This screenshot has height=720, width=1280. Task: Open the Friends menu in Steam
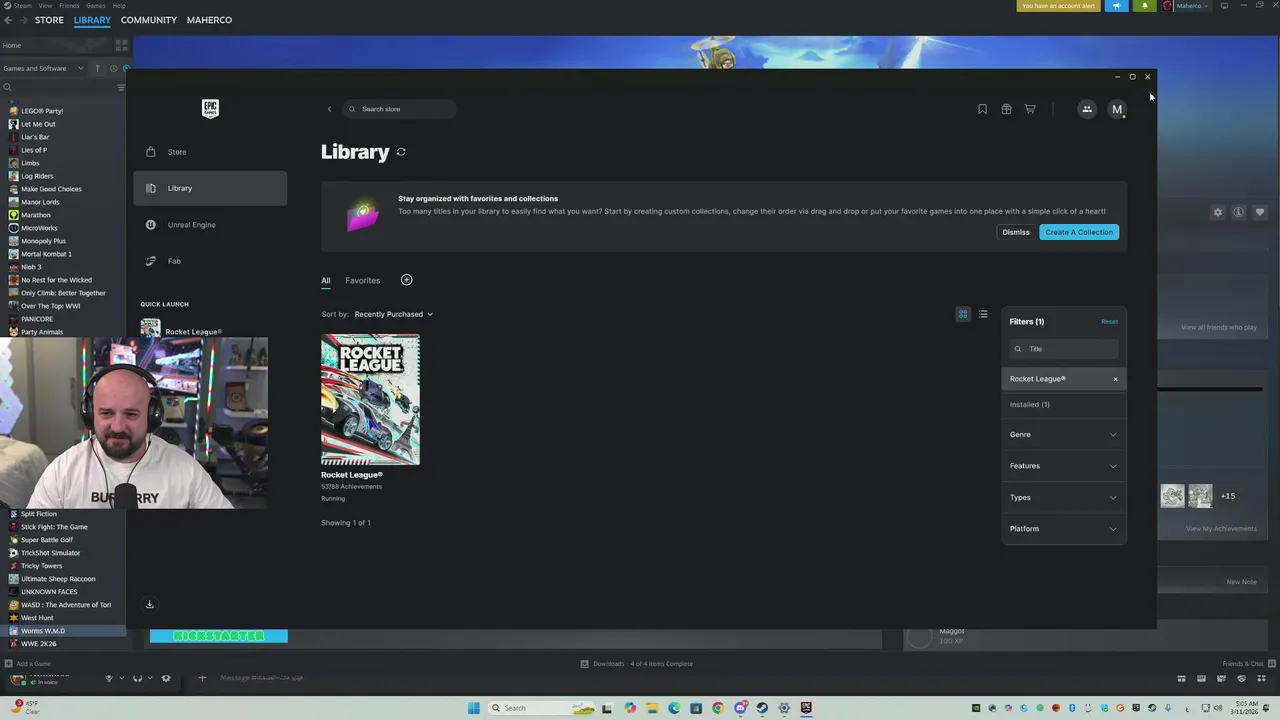pos(69,5)
